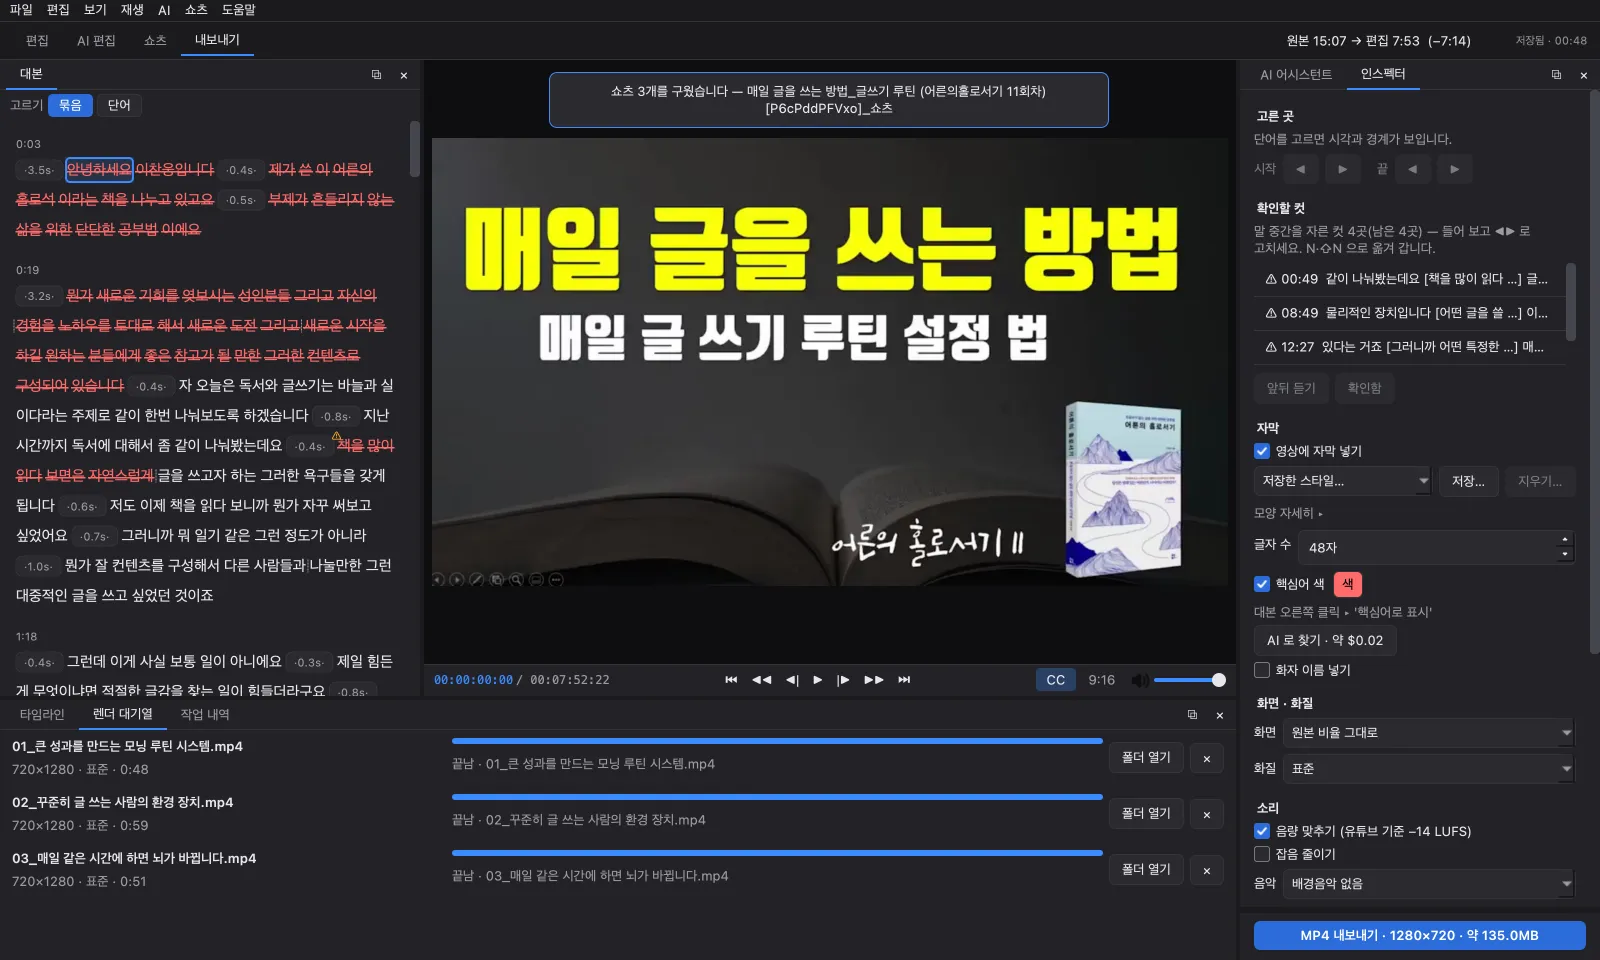The width and height of the screenshot is (1600, 960).
Task: Remove 03_매일 같은 시간에 render job
Action: point(1207,870)
